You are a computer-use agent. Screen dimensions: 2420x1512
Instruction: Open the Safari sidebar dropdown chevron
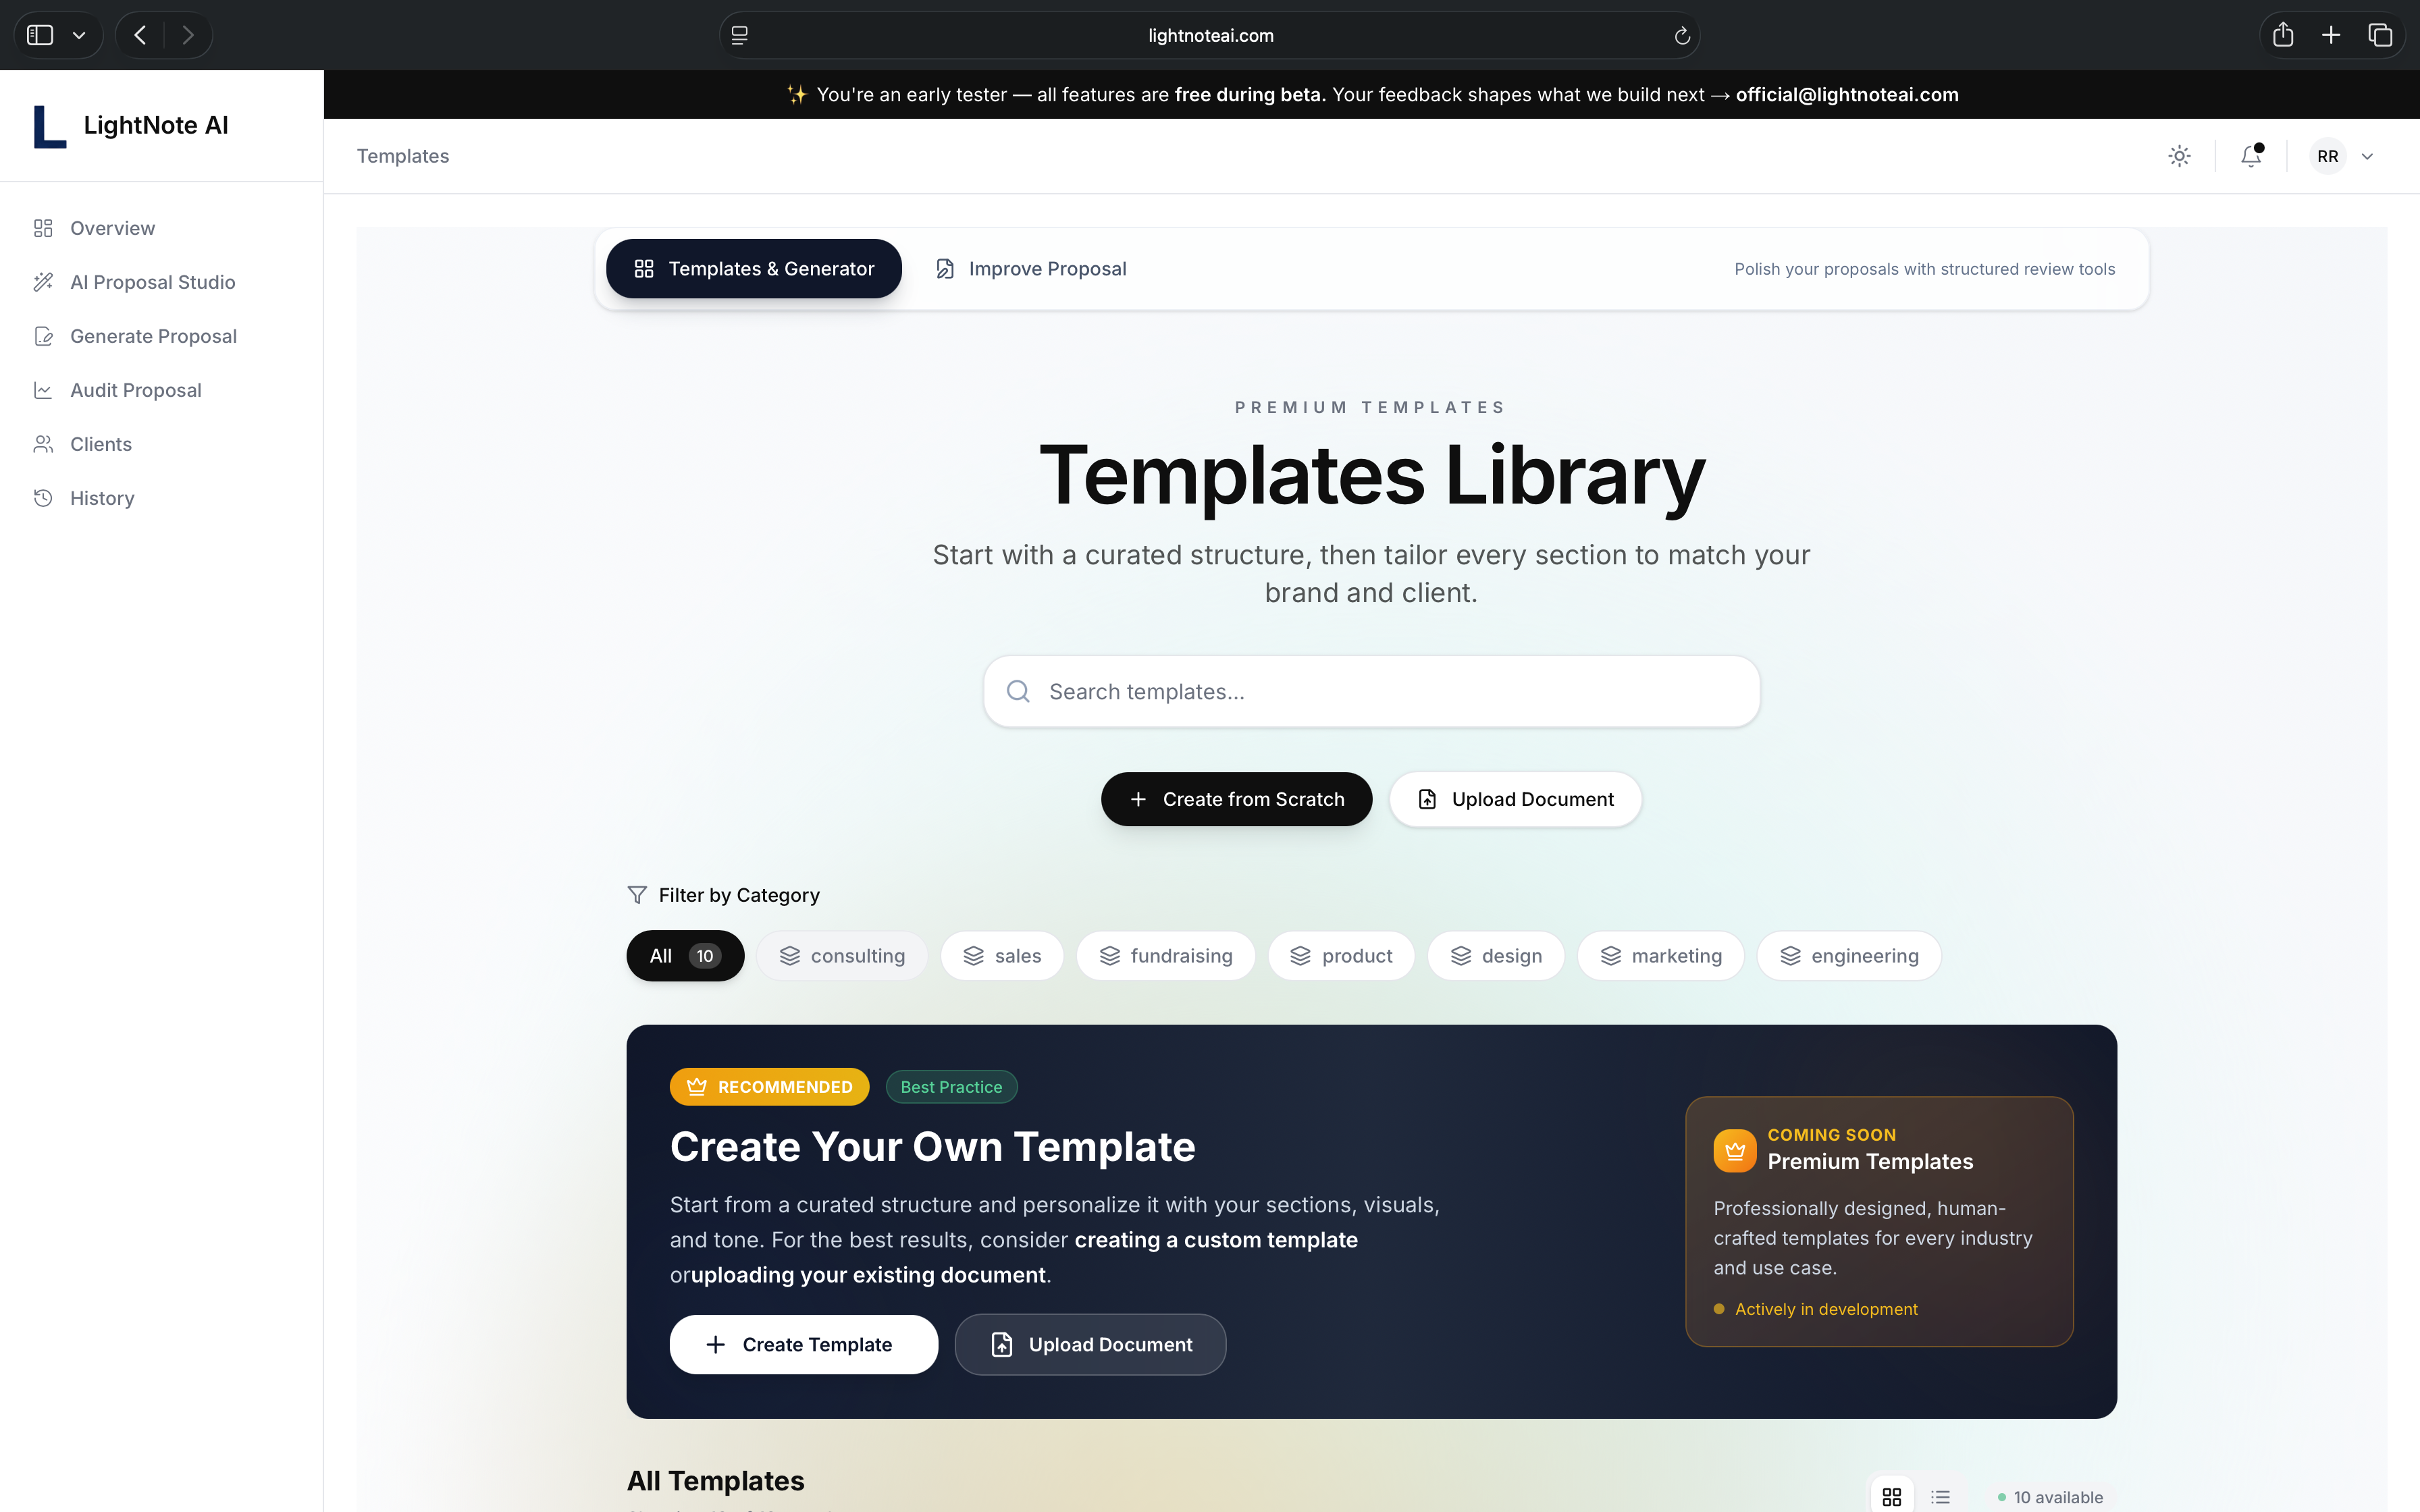79,36
